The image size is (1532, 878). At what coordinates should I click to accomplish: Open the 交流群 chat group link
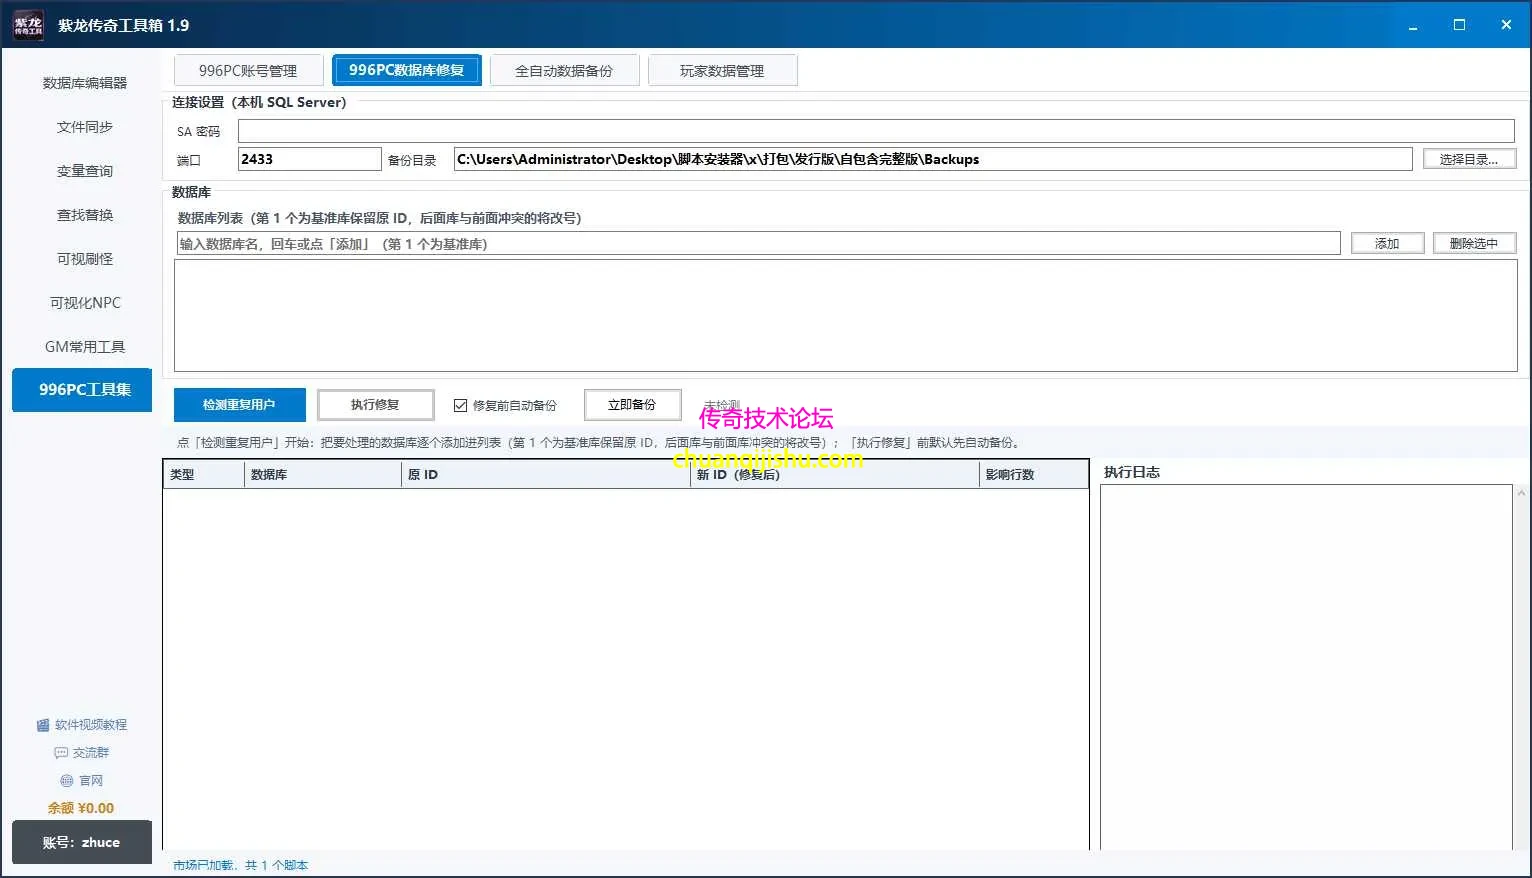(82, 753)
